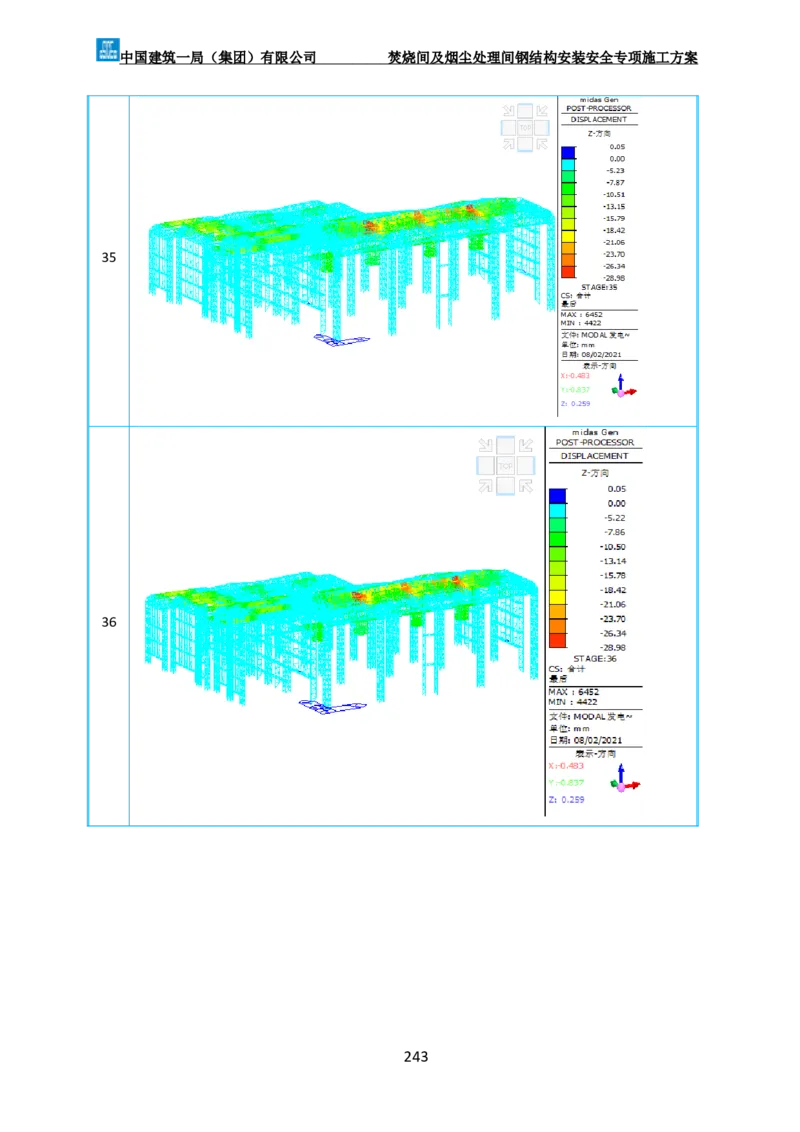The height and width of the screenshot is (1132, 800).
Task: Click the blue logo icon at page top
Action: [x=106, y=48]
